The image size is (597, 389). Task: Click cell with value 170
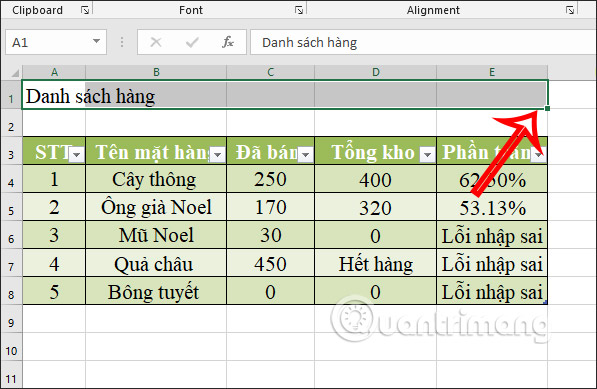pyautogui.click(x=270, y=207)
